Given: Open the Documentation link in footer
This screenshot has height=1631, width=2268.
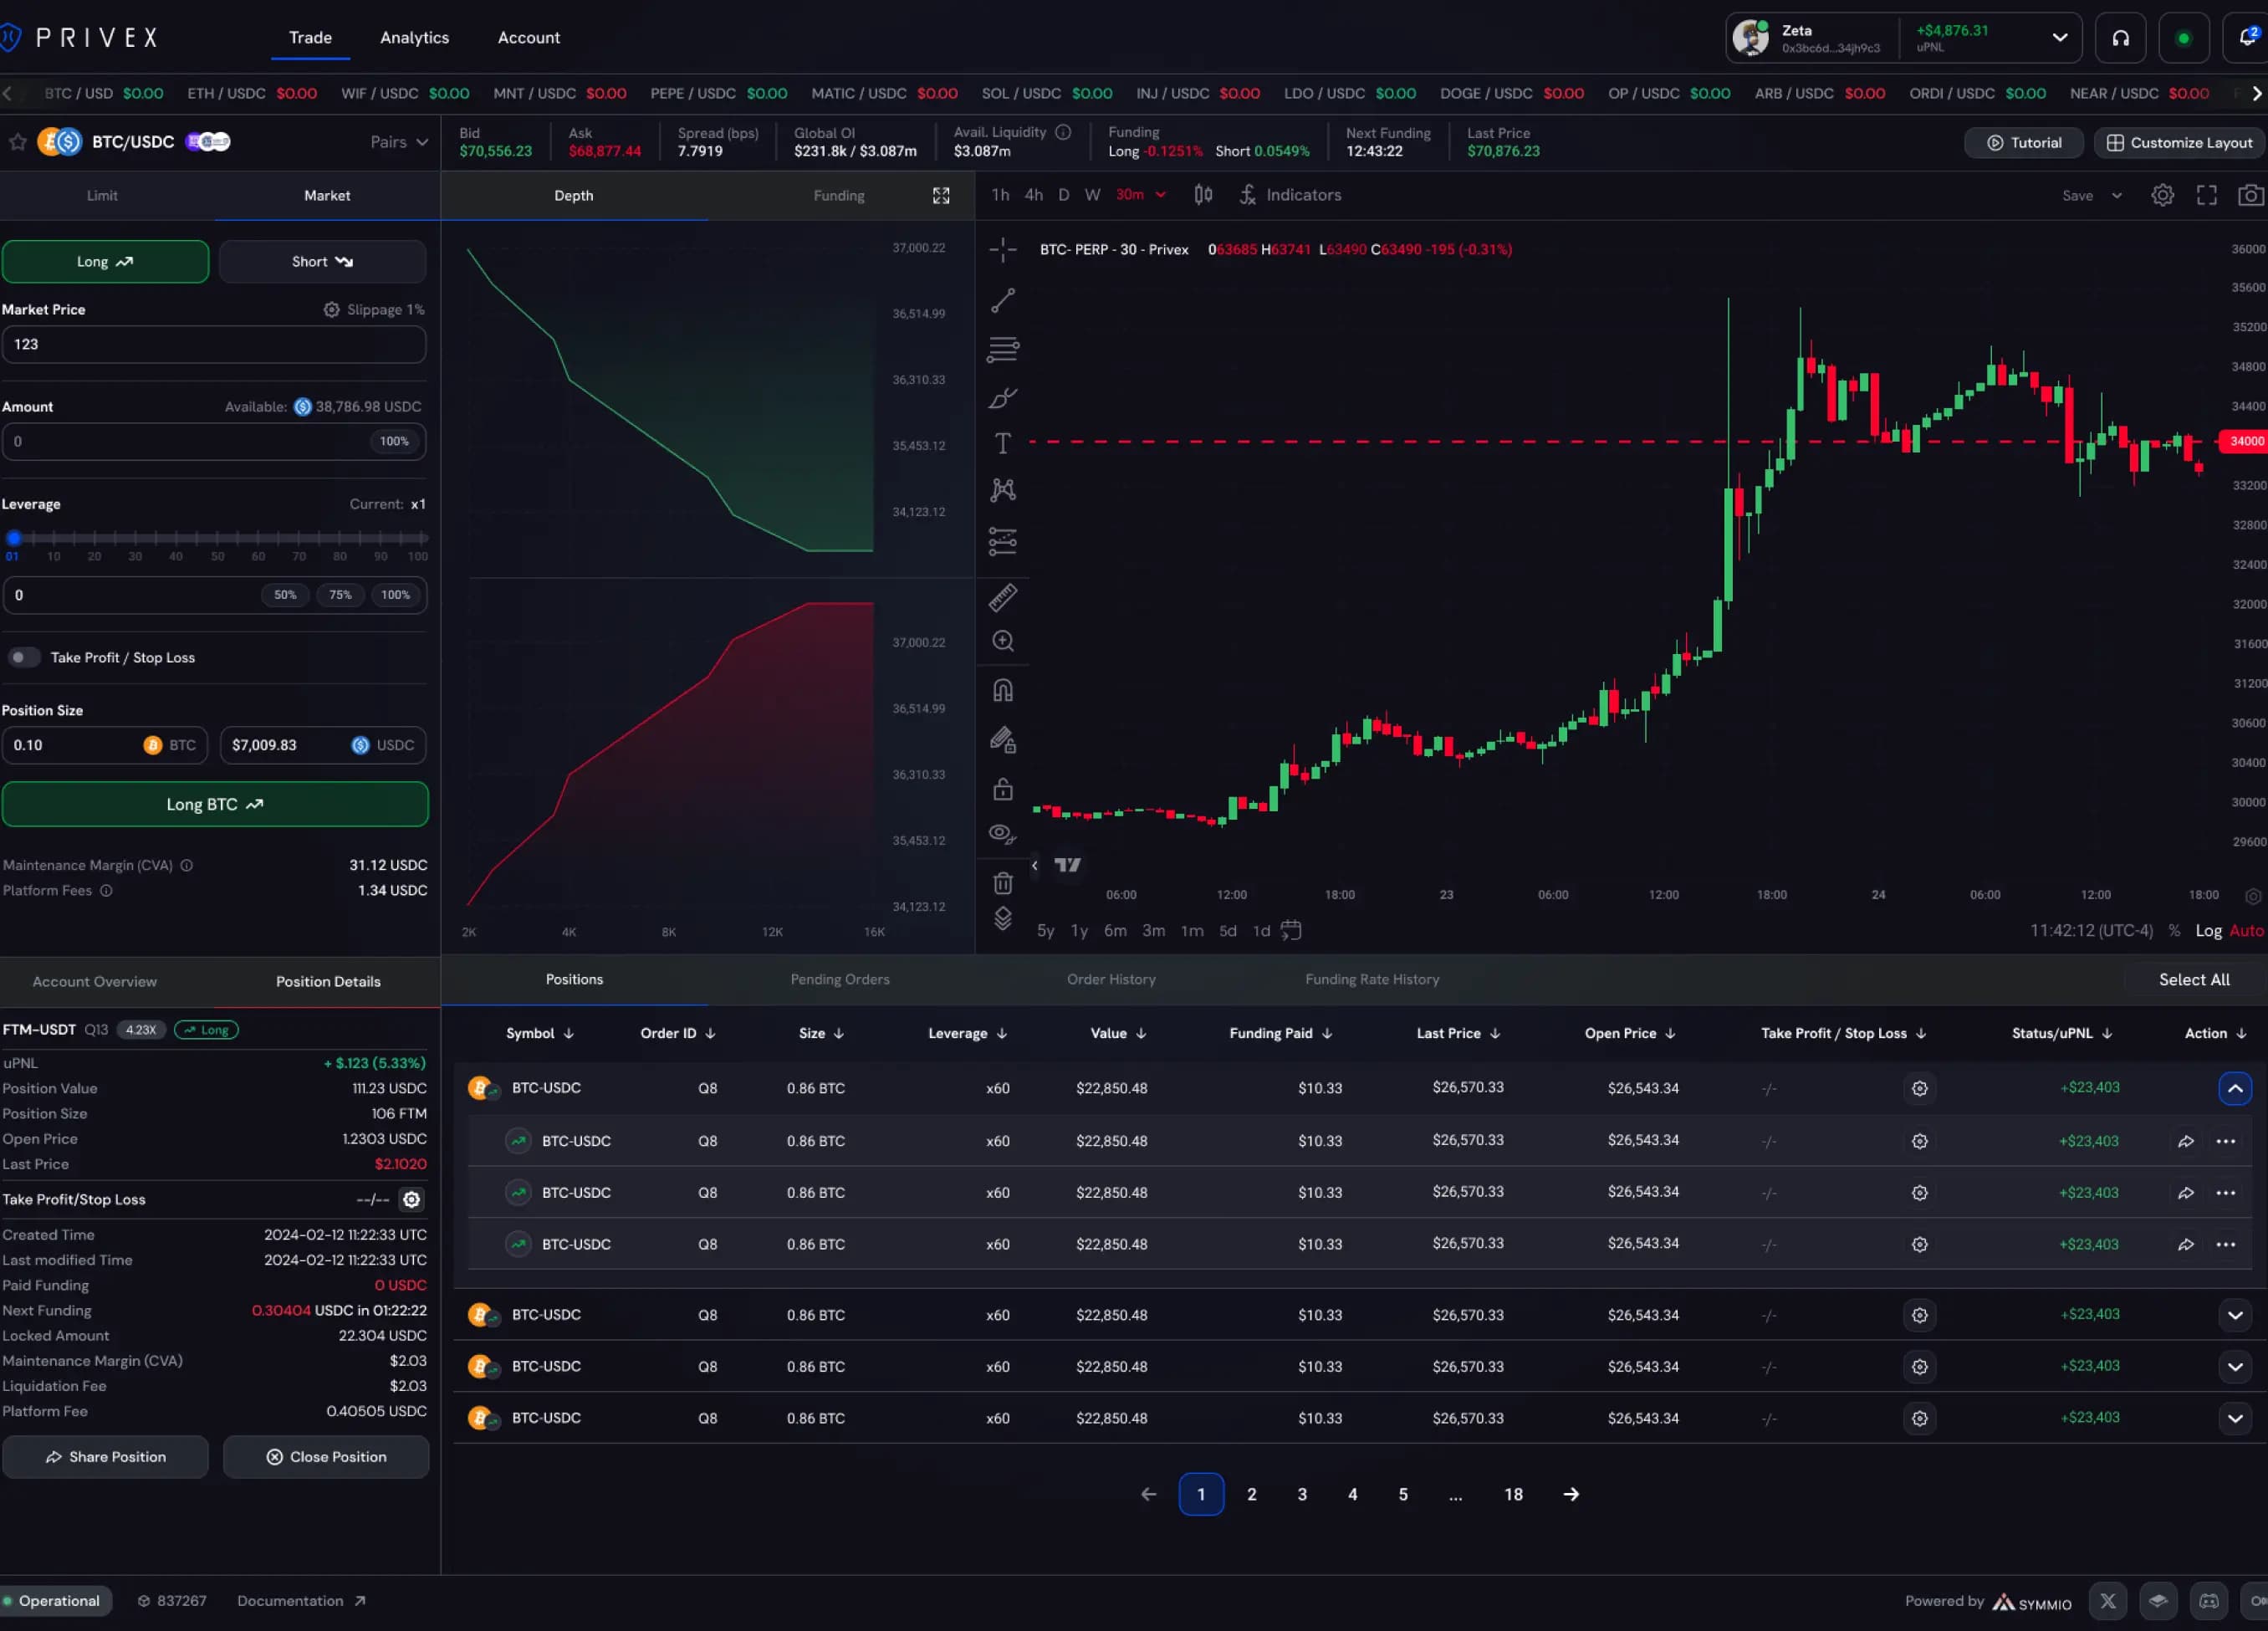Looking at the screenshot, I should (301, 1601).
